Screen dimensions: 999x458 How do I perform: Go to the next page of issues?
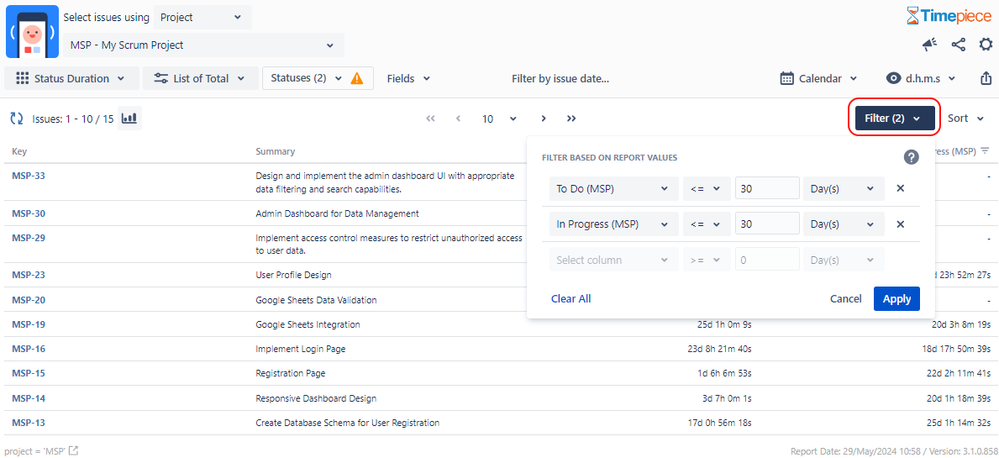pyautogui.click(x=543, y=118)
